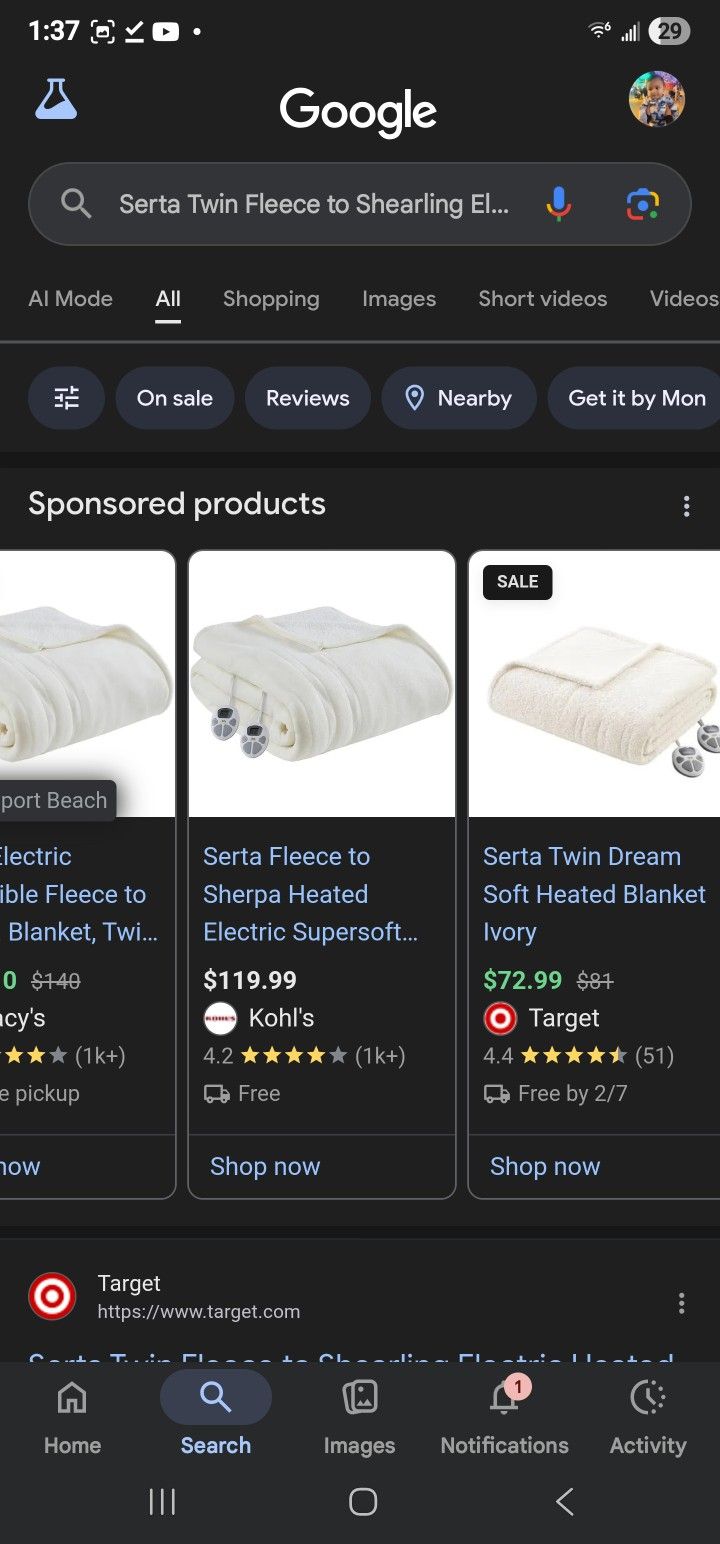Tap Shop now under Kohl's blanket
This screenshot has width=720, height=1544.
pyautogui.click(x=265, y=1166)
